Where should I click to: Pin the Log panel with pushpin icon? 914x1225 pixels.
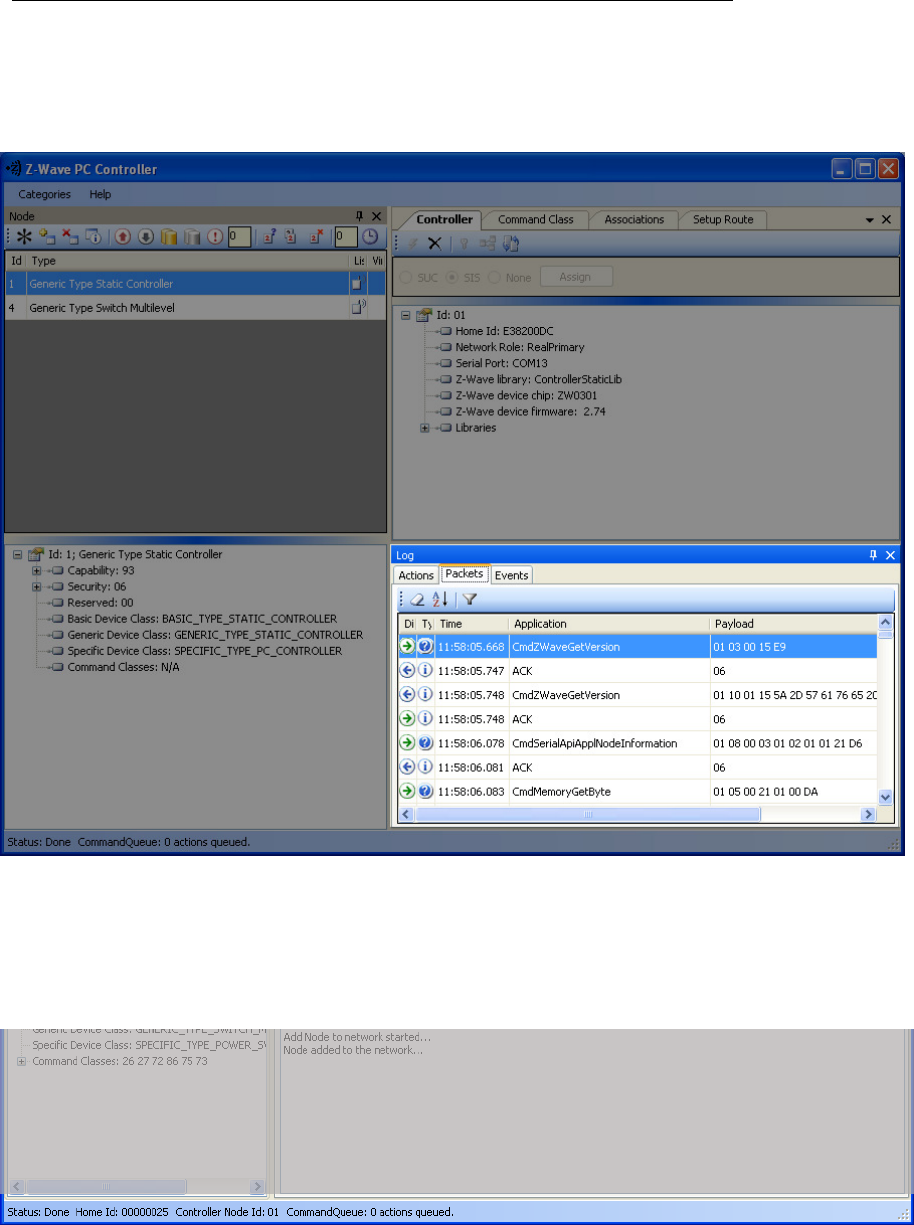(872, 554)
